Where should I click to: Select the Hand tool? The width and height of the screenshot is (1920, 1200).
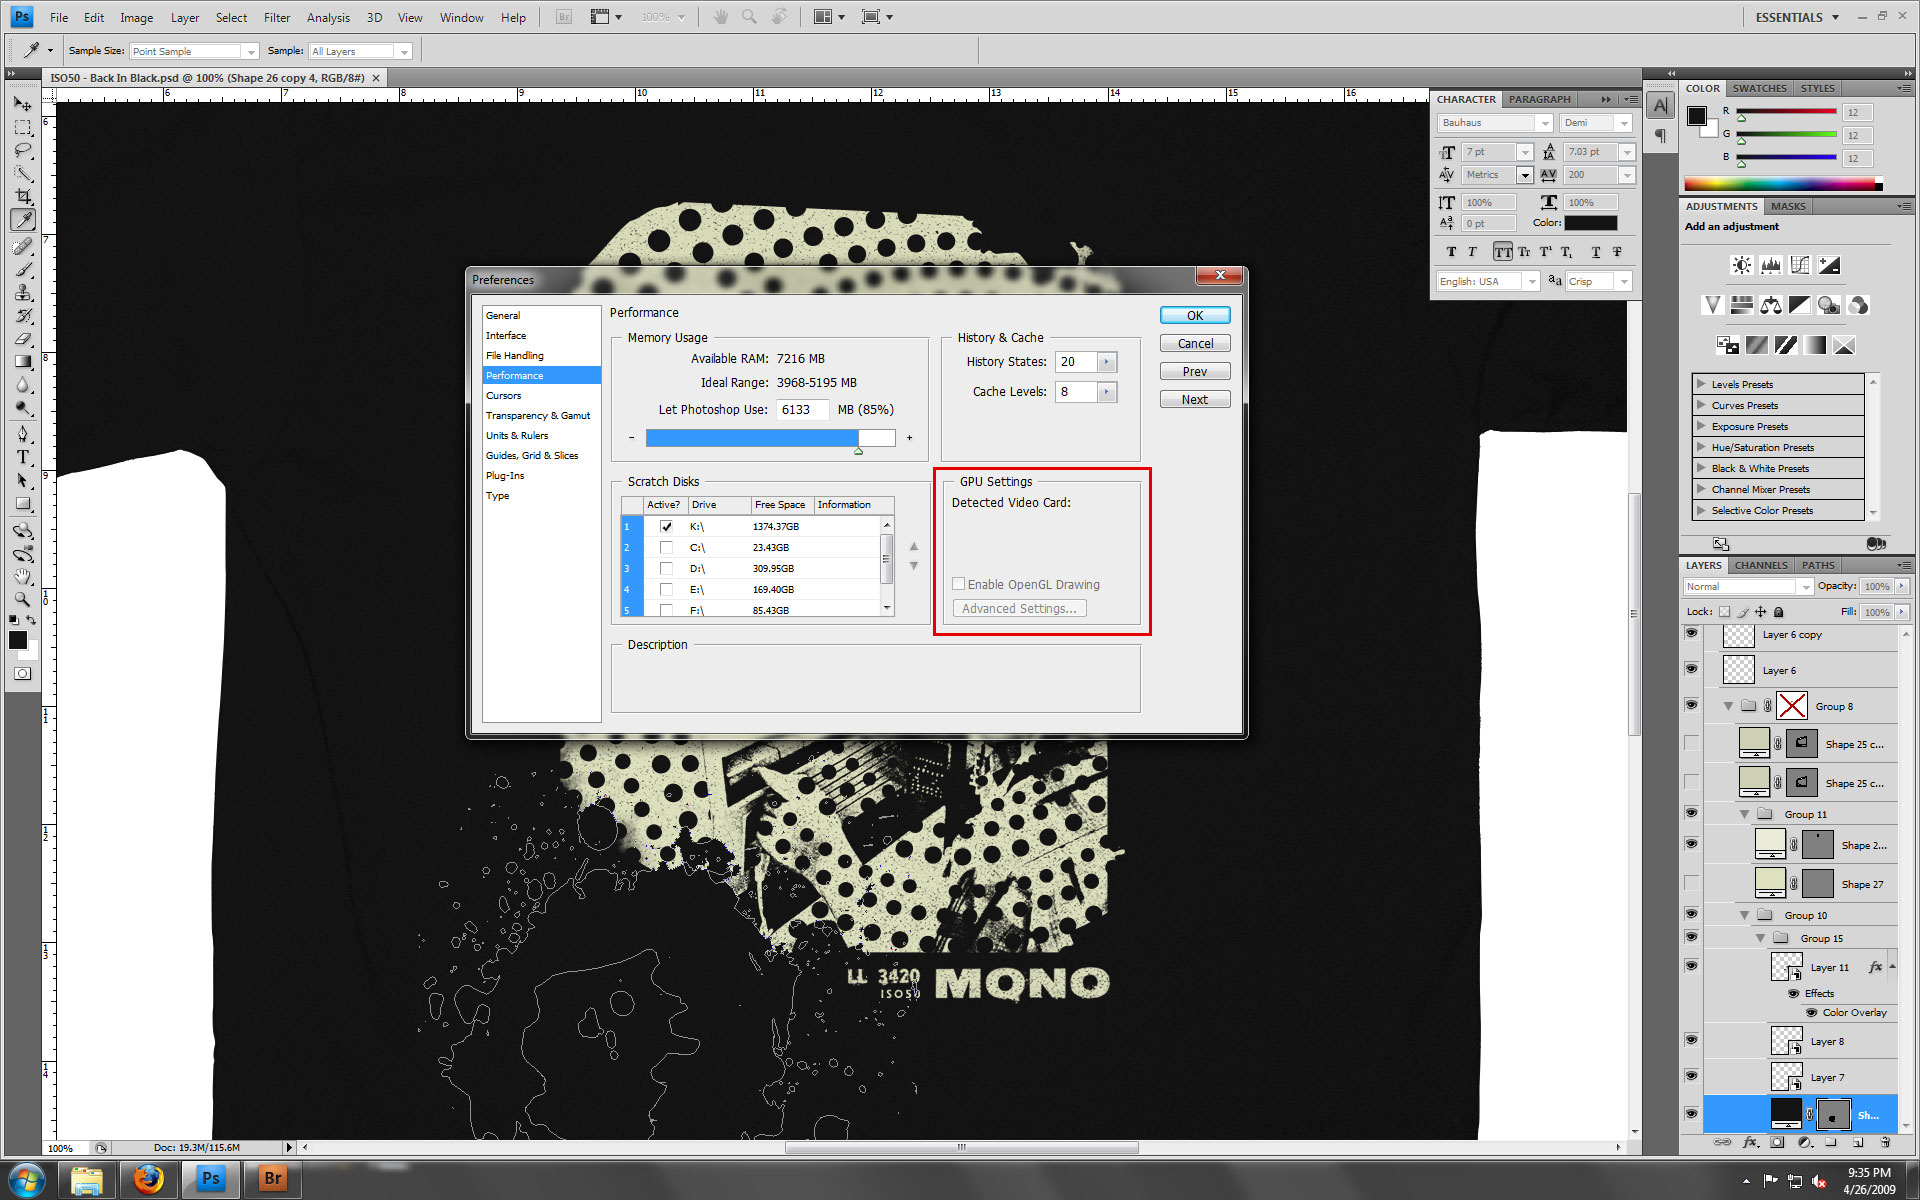(23, 576)
